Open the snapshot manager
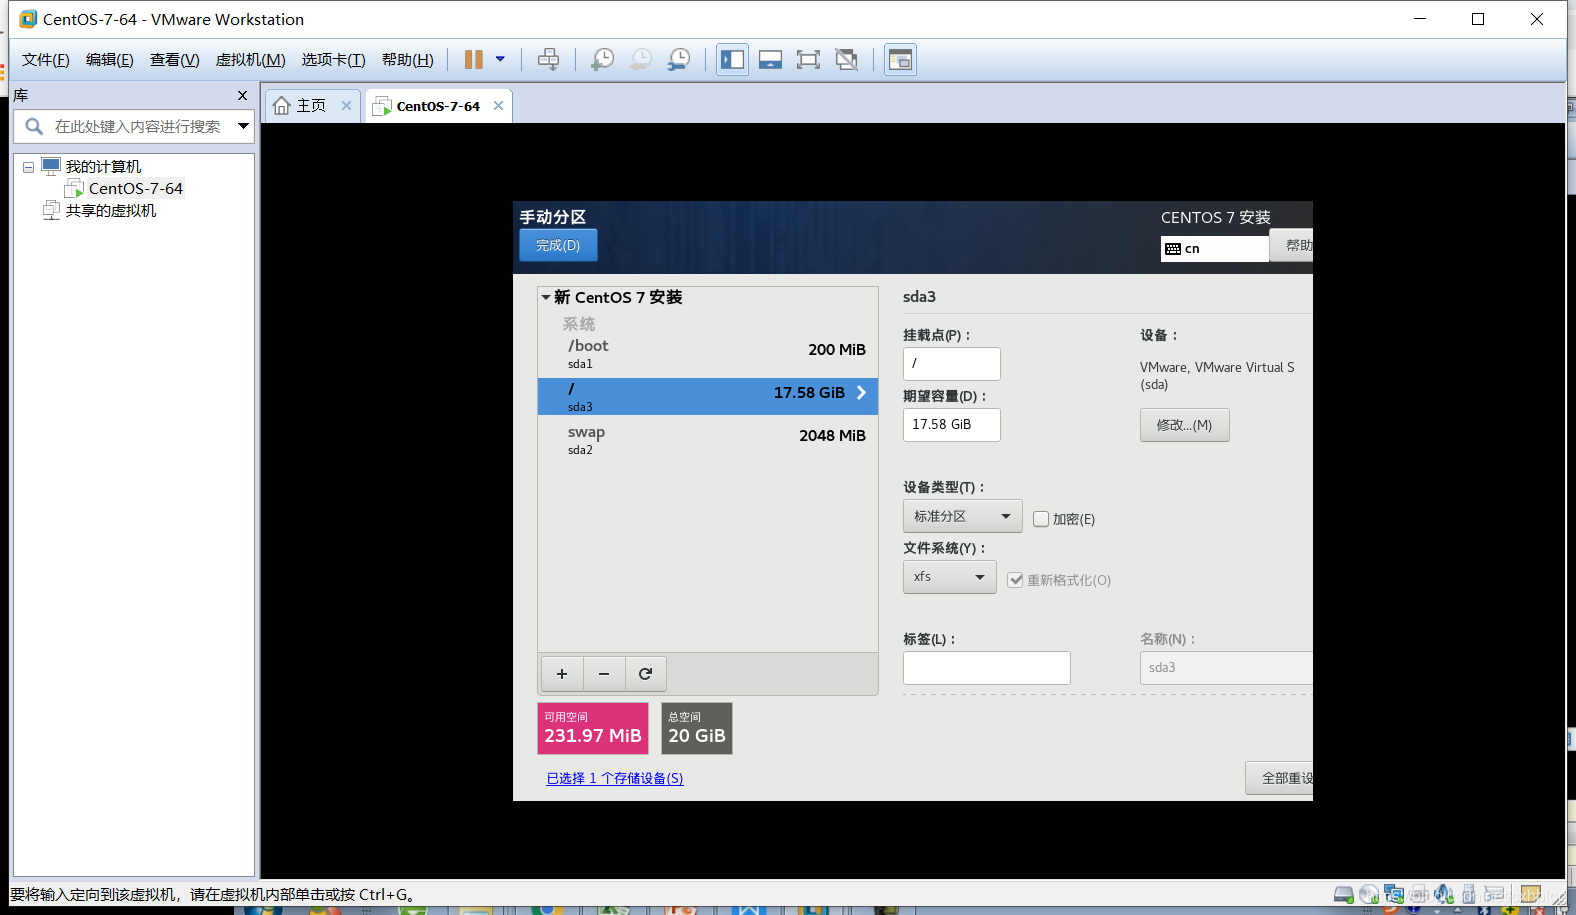Viewport: 1576px width, 915px height. [x=678, y=59]
